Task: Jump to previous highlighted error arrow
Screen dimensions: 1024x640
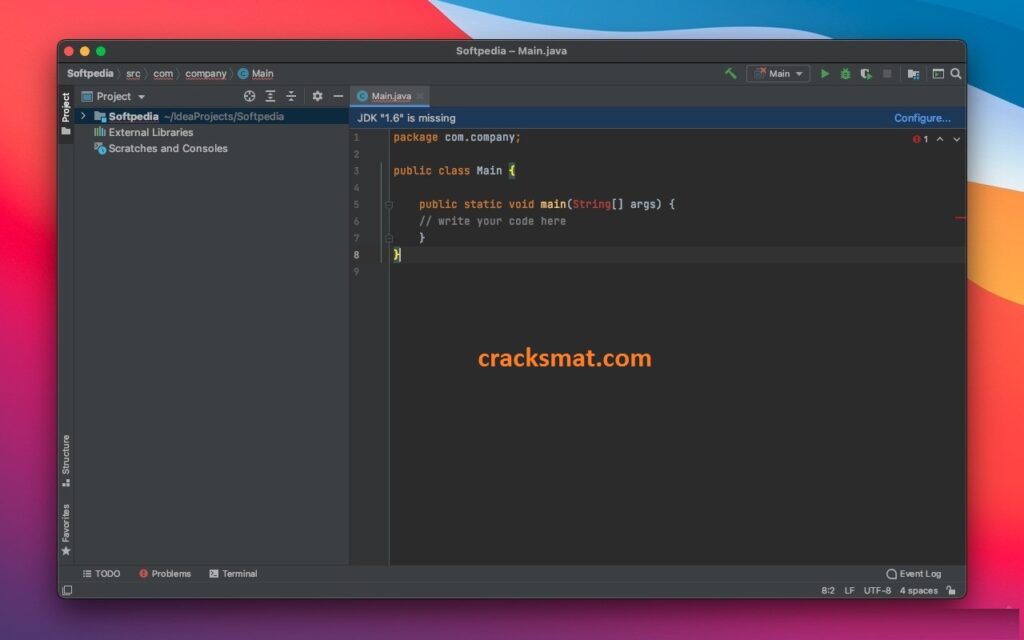Action: pos(940,139)
